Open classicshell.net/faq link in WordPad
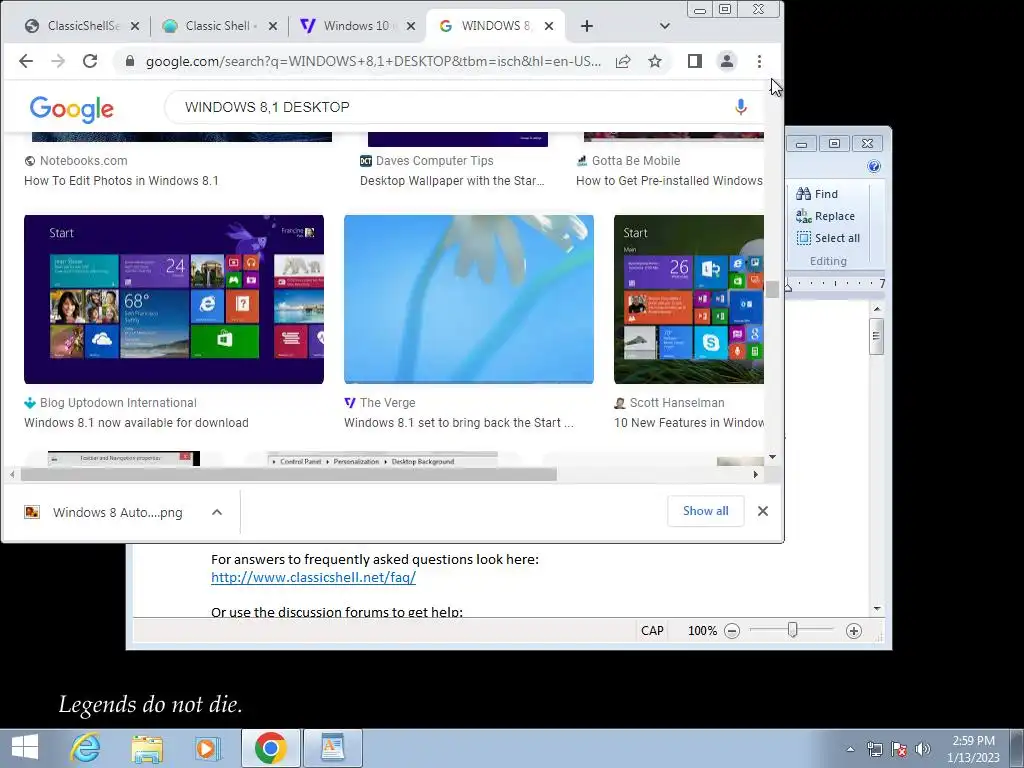The image size is (1024, 768). point(313,577)
